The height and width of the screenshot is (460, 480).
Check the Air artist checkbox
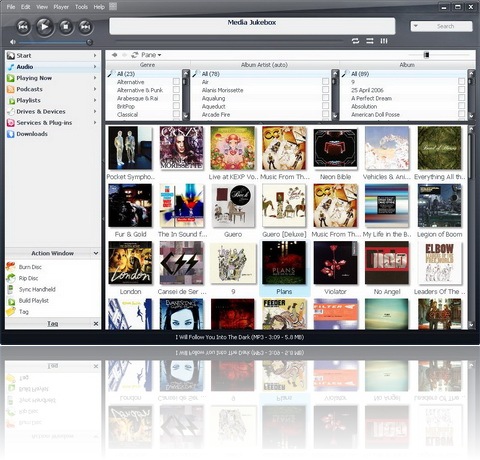[325, 82]
